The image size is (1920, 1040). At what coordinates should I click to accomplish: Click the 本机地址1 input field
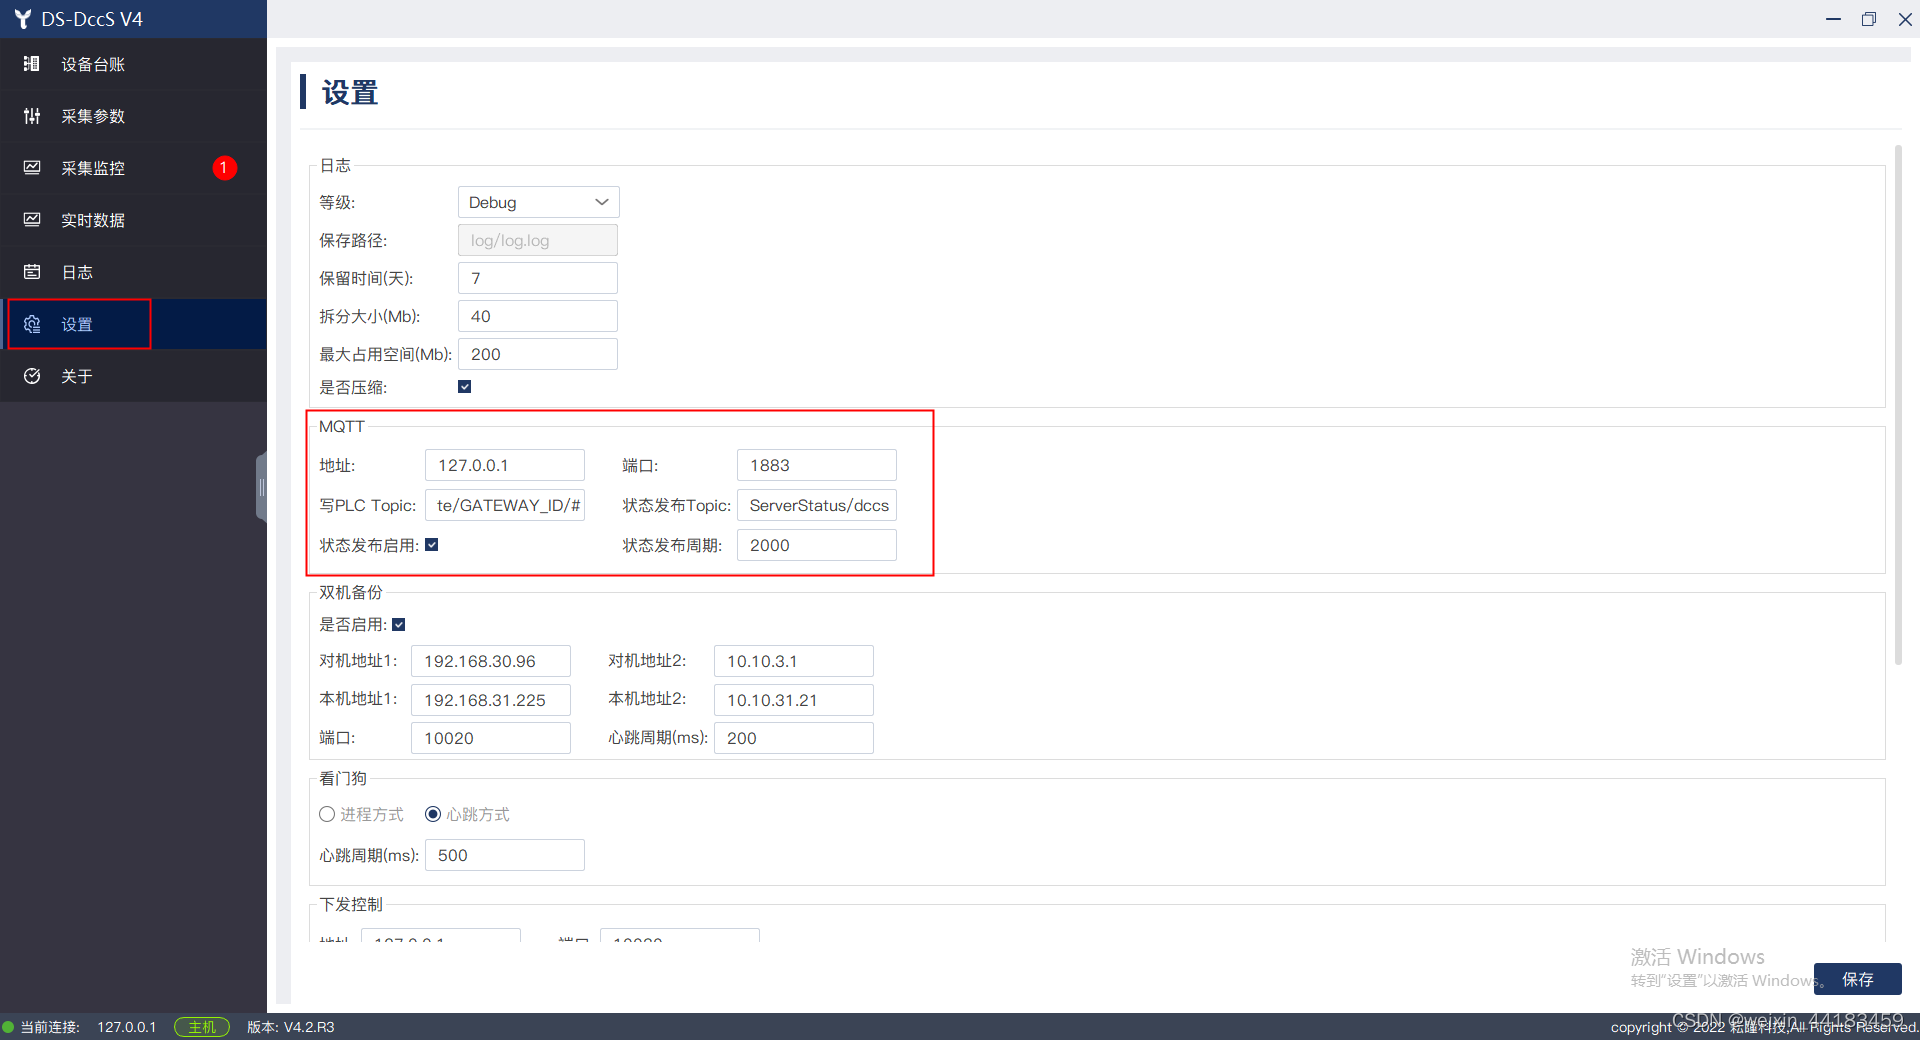tap(491, 700)
